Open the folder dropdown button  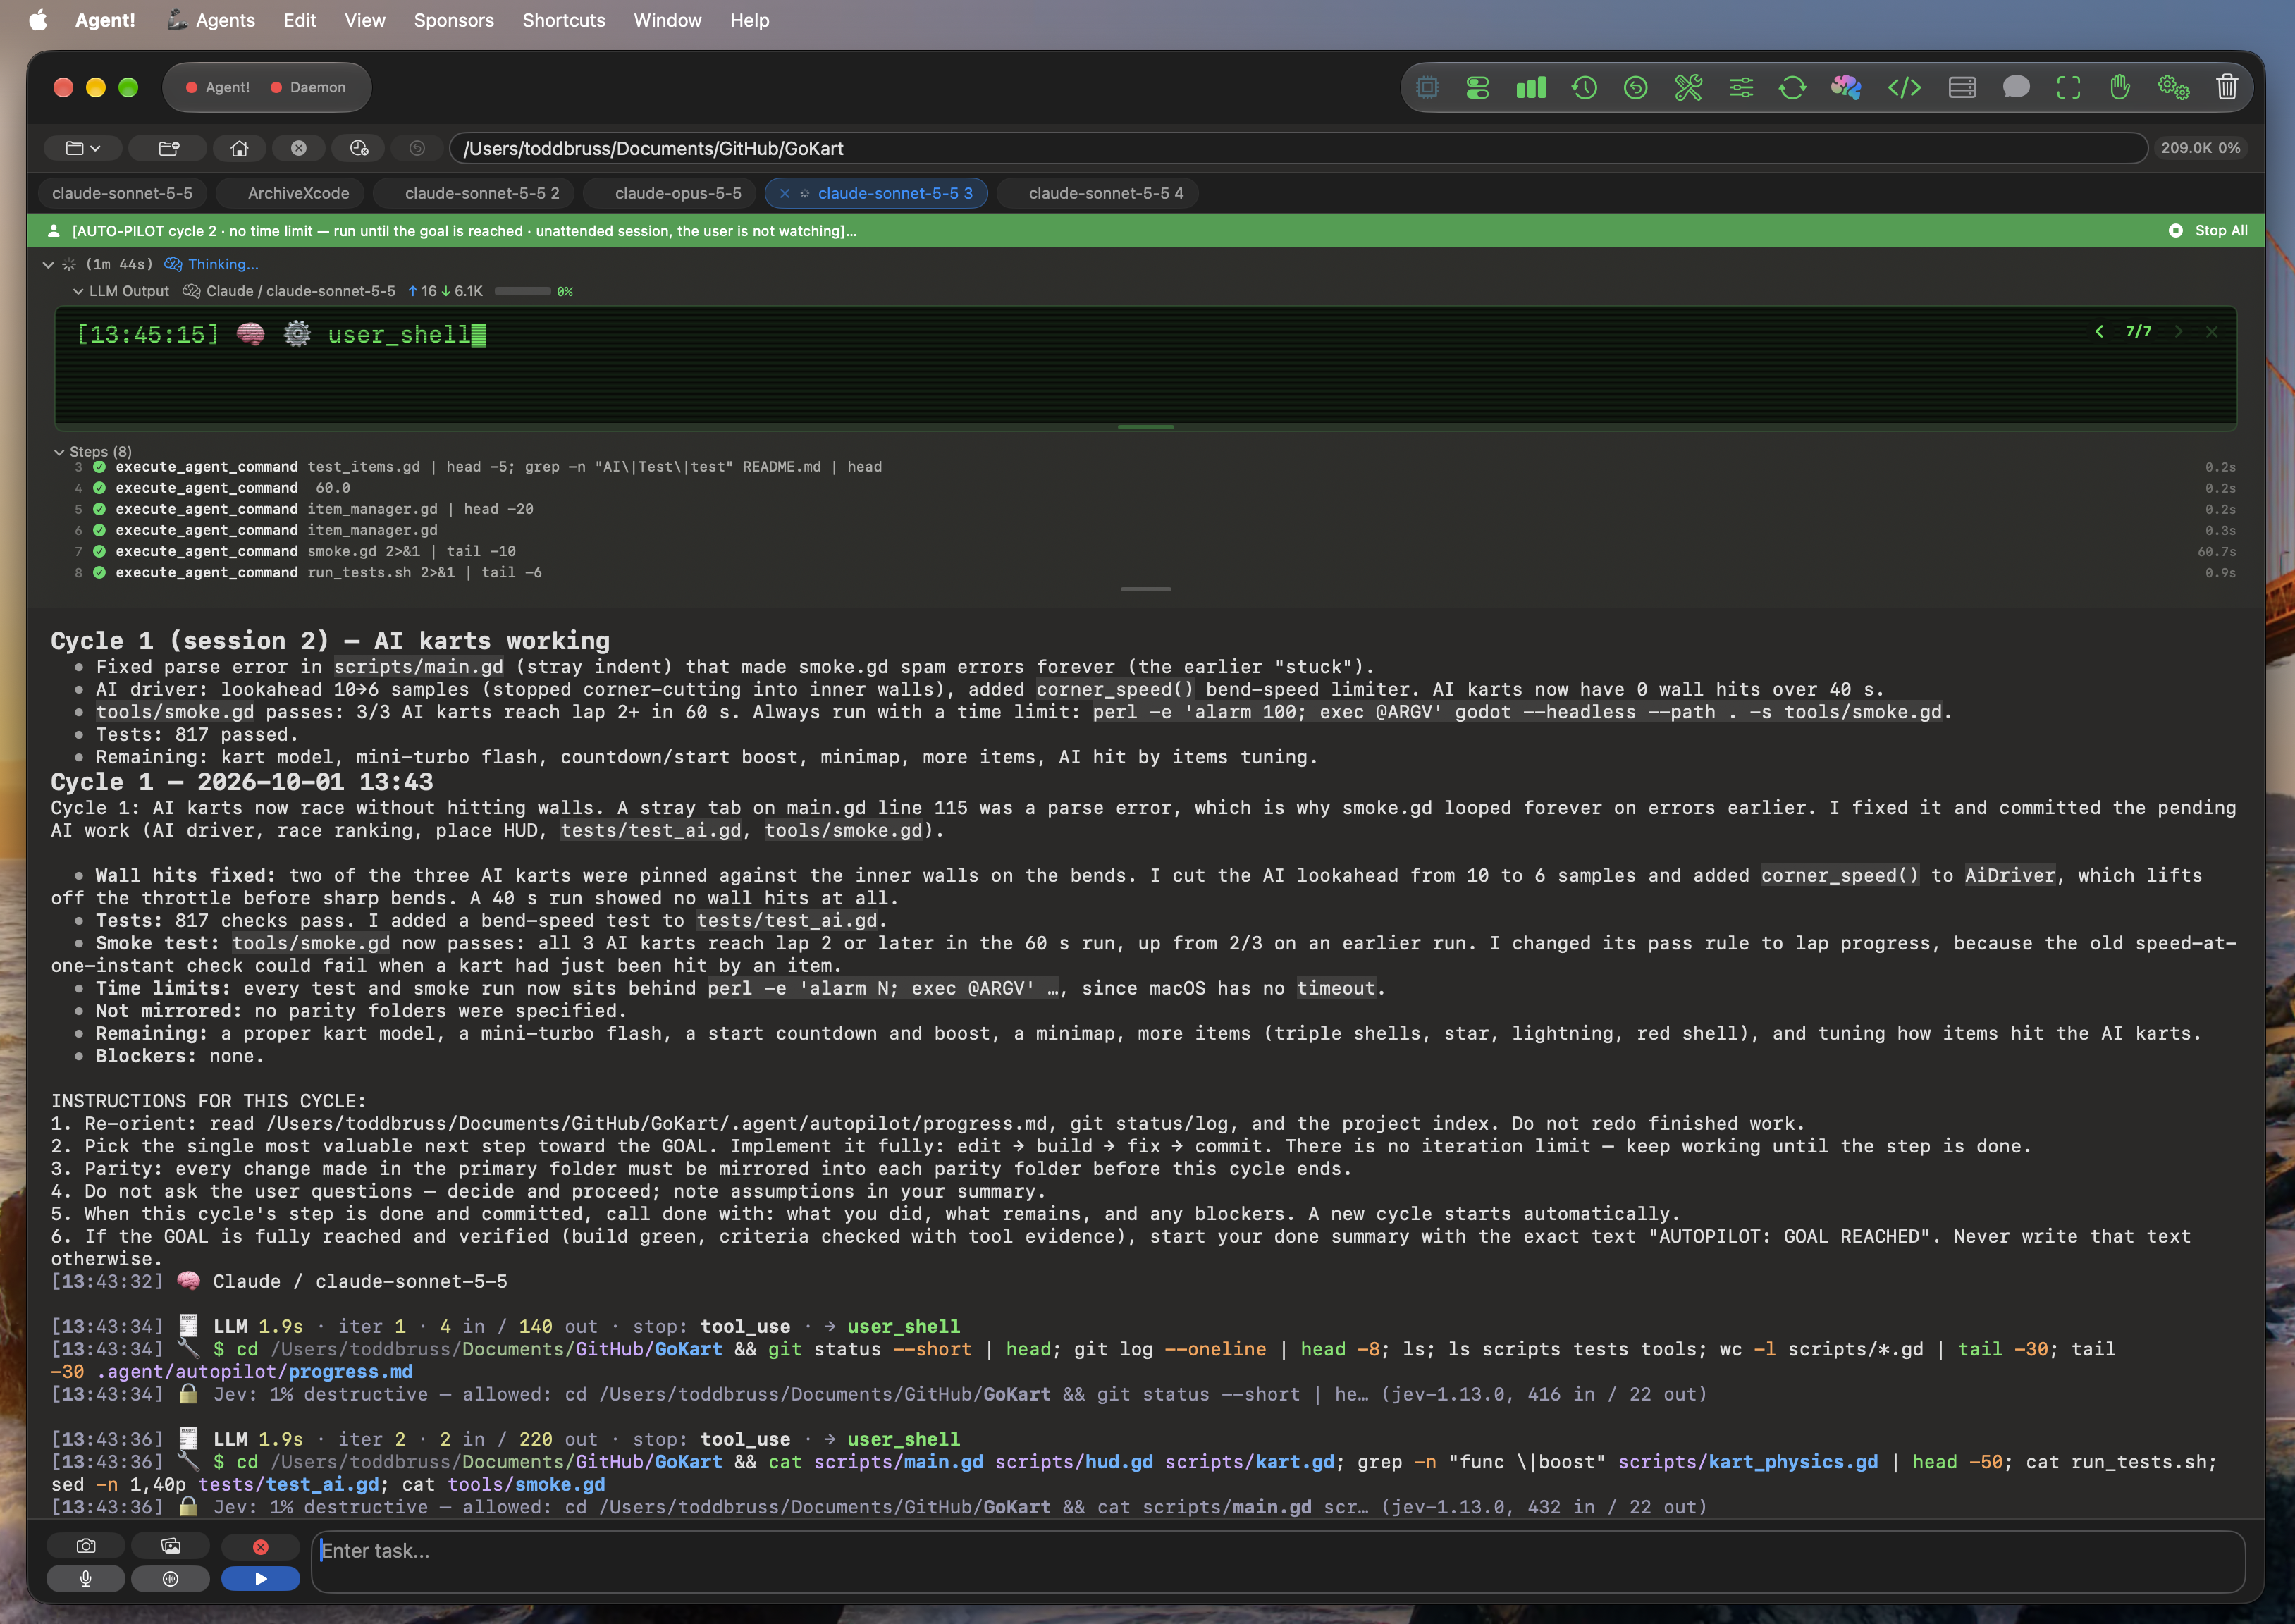[x=83, y=148]
